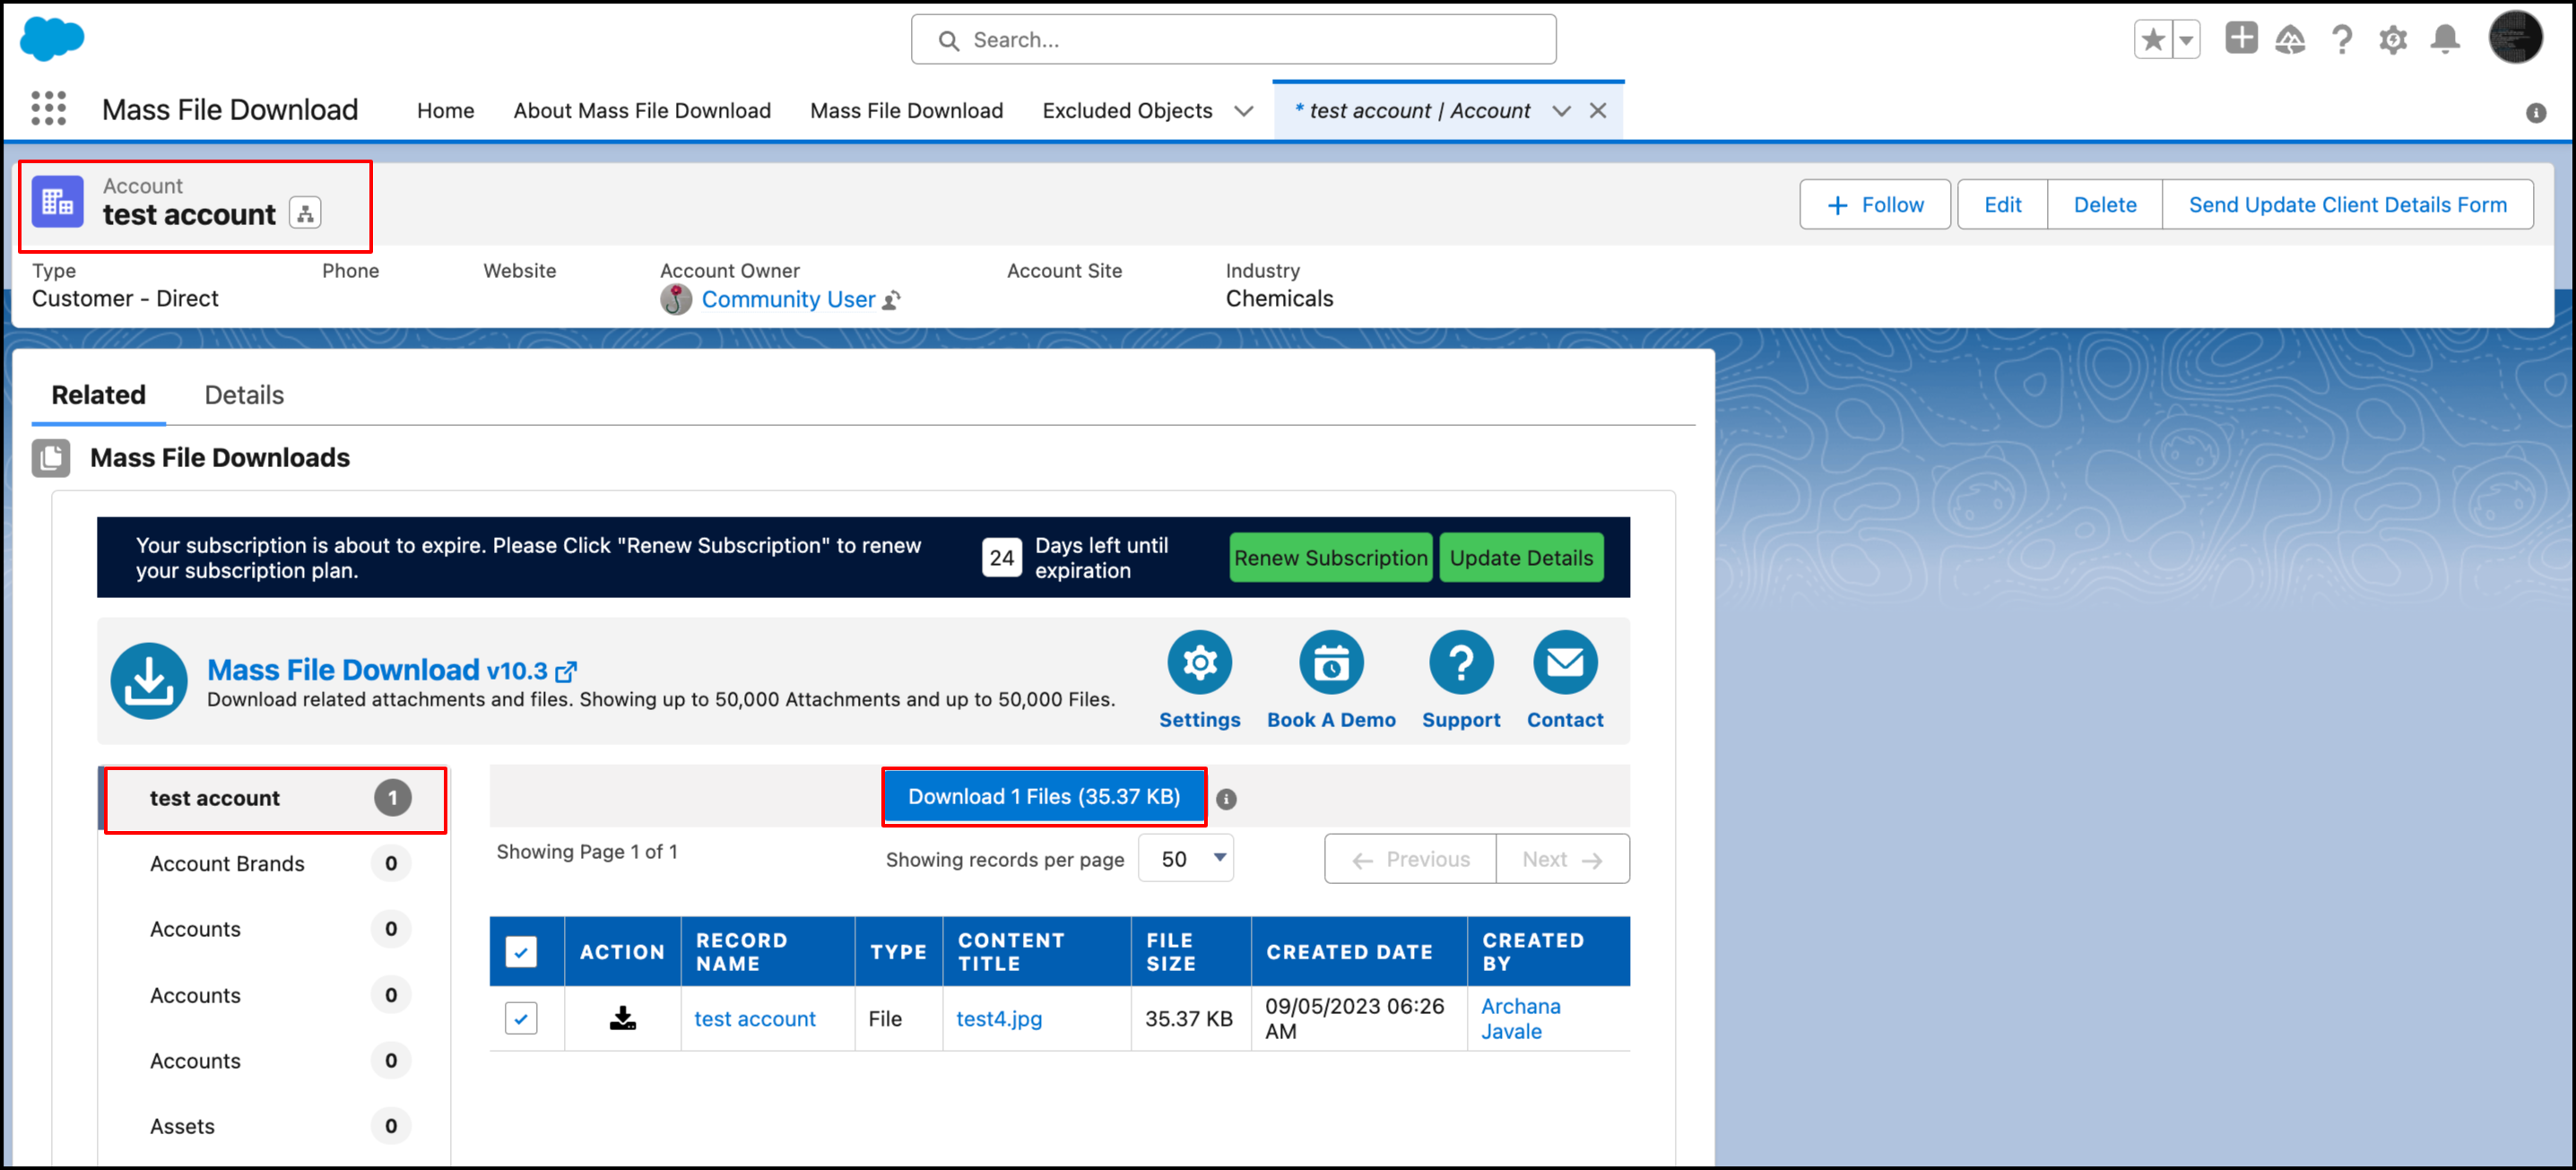
Task: Open the App Launcher grid icon
Action: (48, 109)
